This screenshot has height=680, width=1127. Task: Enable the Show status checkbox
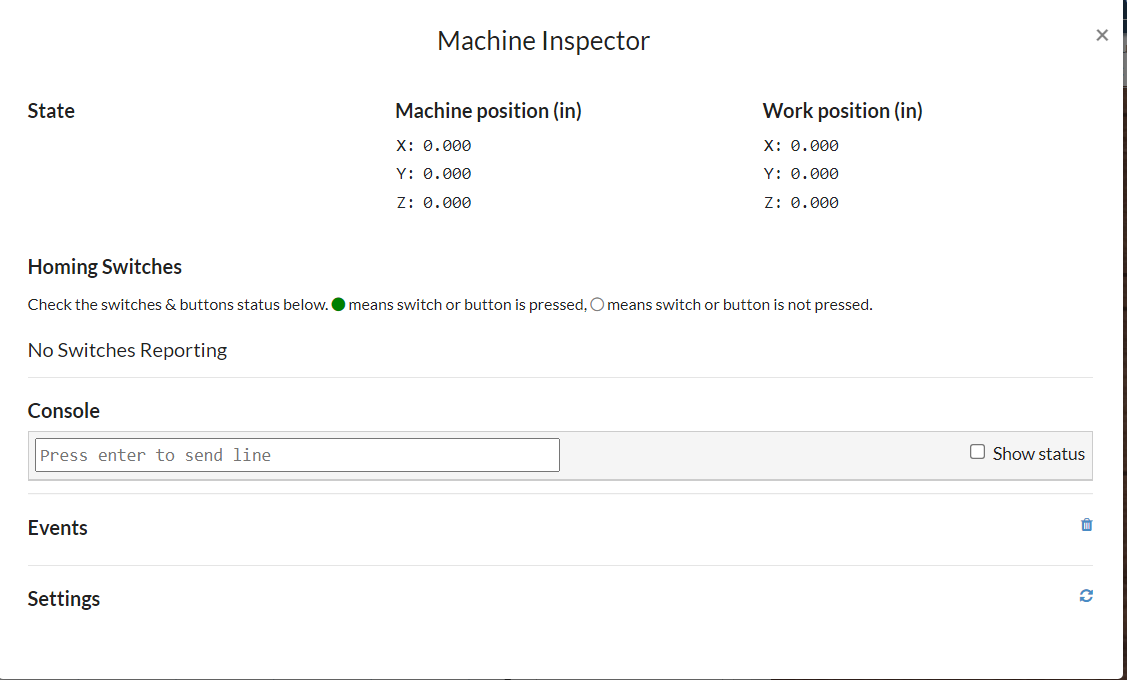(x=977, y=452)
